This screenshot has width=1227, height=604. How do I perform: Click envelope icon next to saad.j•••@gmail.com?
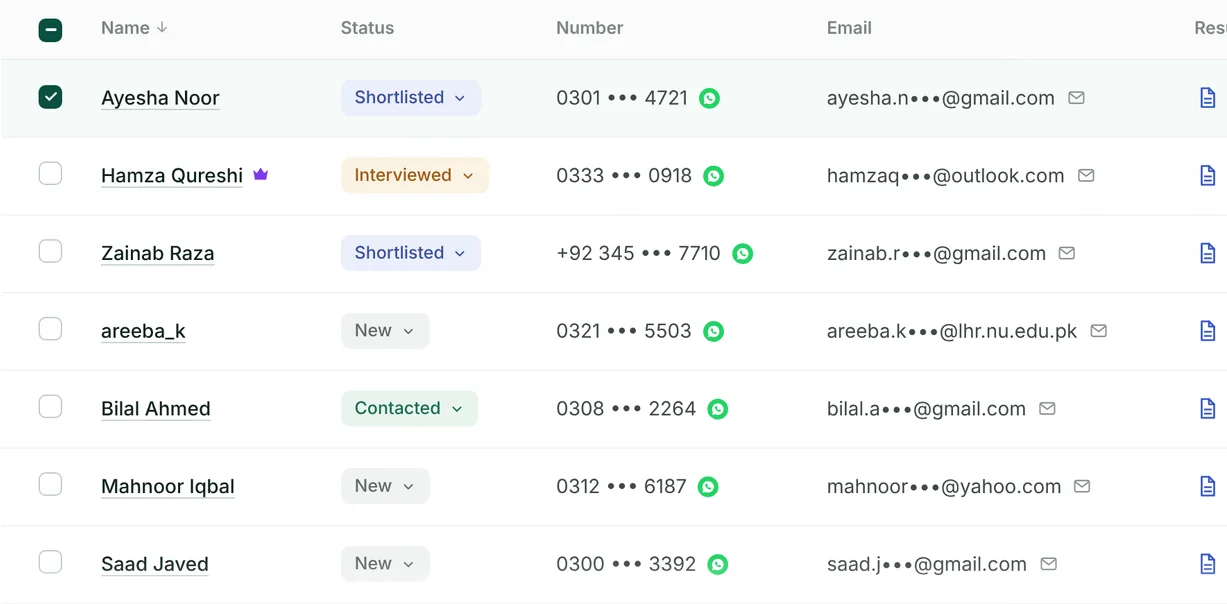pyautogui.click(x=1048, y=564)
